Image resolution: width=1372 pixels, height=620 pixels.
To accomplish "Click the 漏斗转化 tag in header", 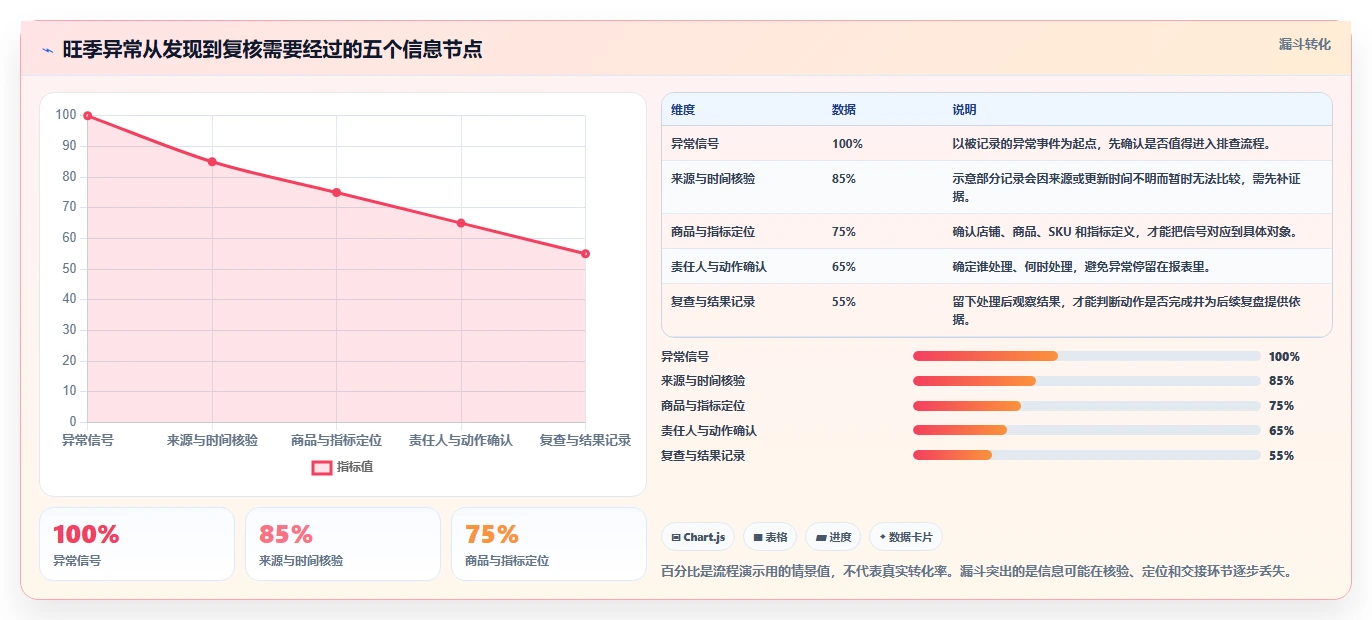I will [x=1305, y=44].
